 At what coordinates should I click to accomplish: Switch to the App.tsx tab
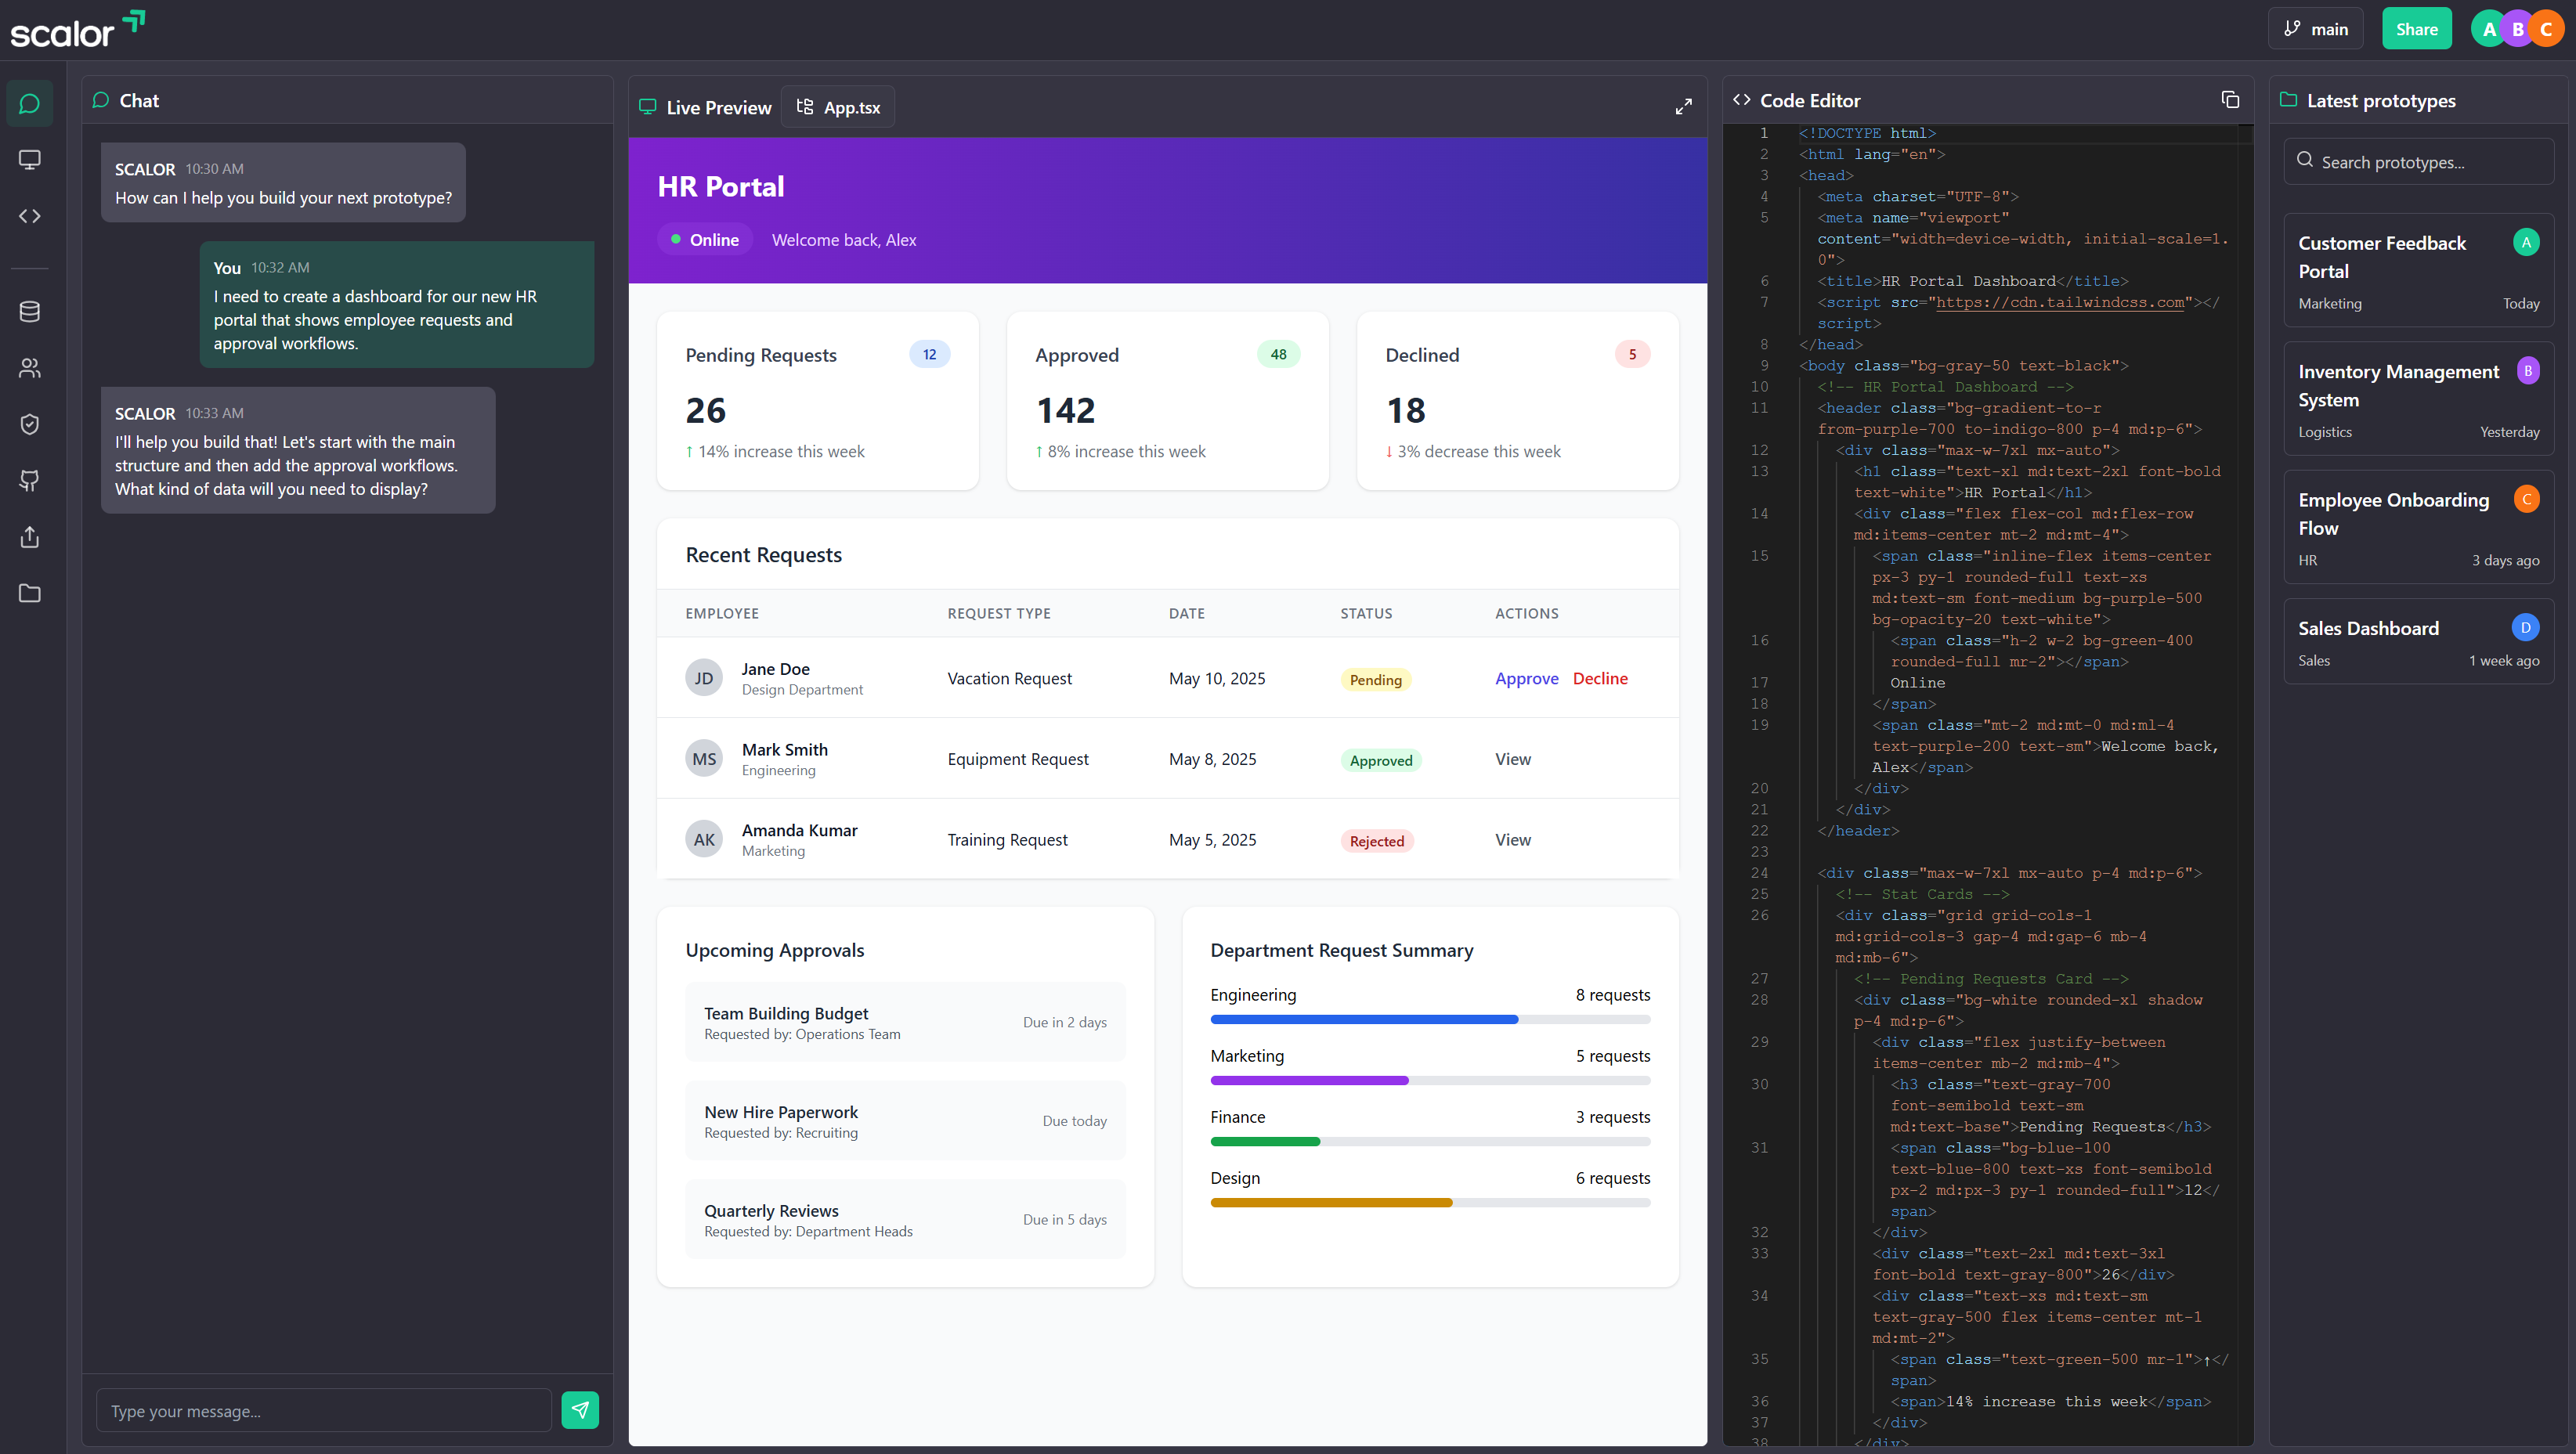[838, 107]
